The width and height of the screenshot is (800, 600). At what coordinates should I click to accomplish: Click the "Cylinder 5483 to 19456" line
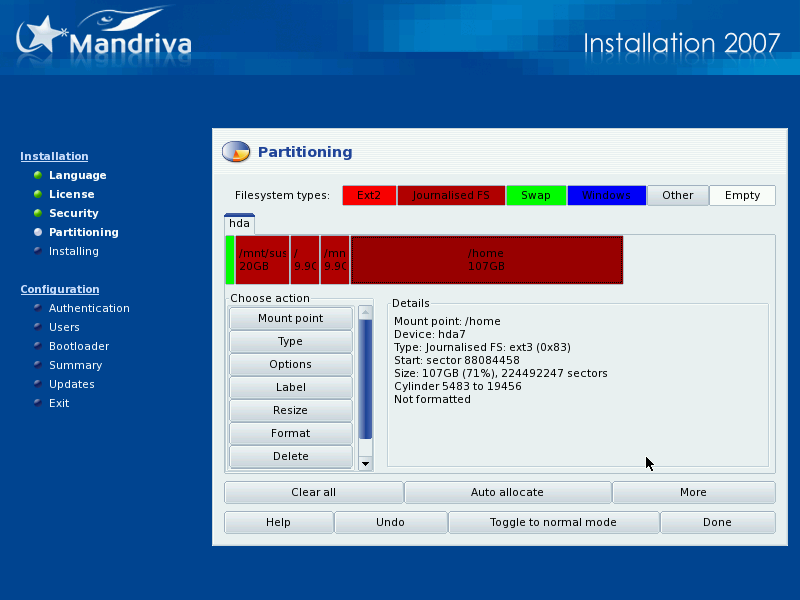(x=458, y=386)
